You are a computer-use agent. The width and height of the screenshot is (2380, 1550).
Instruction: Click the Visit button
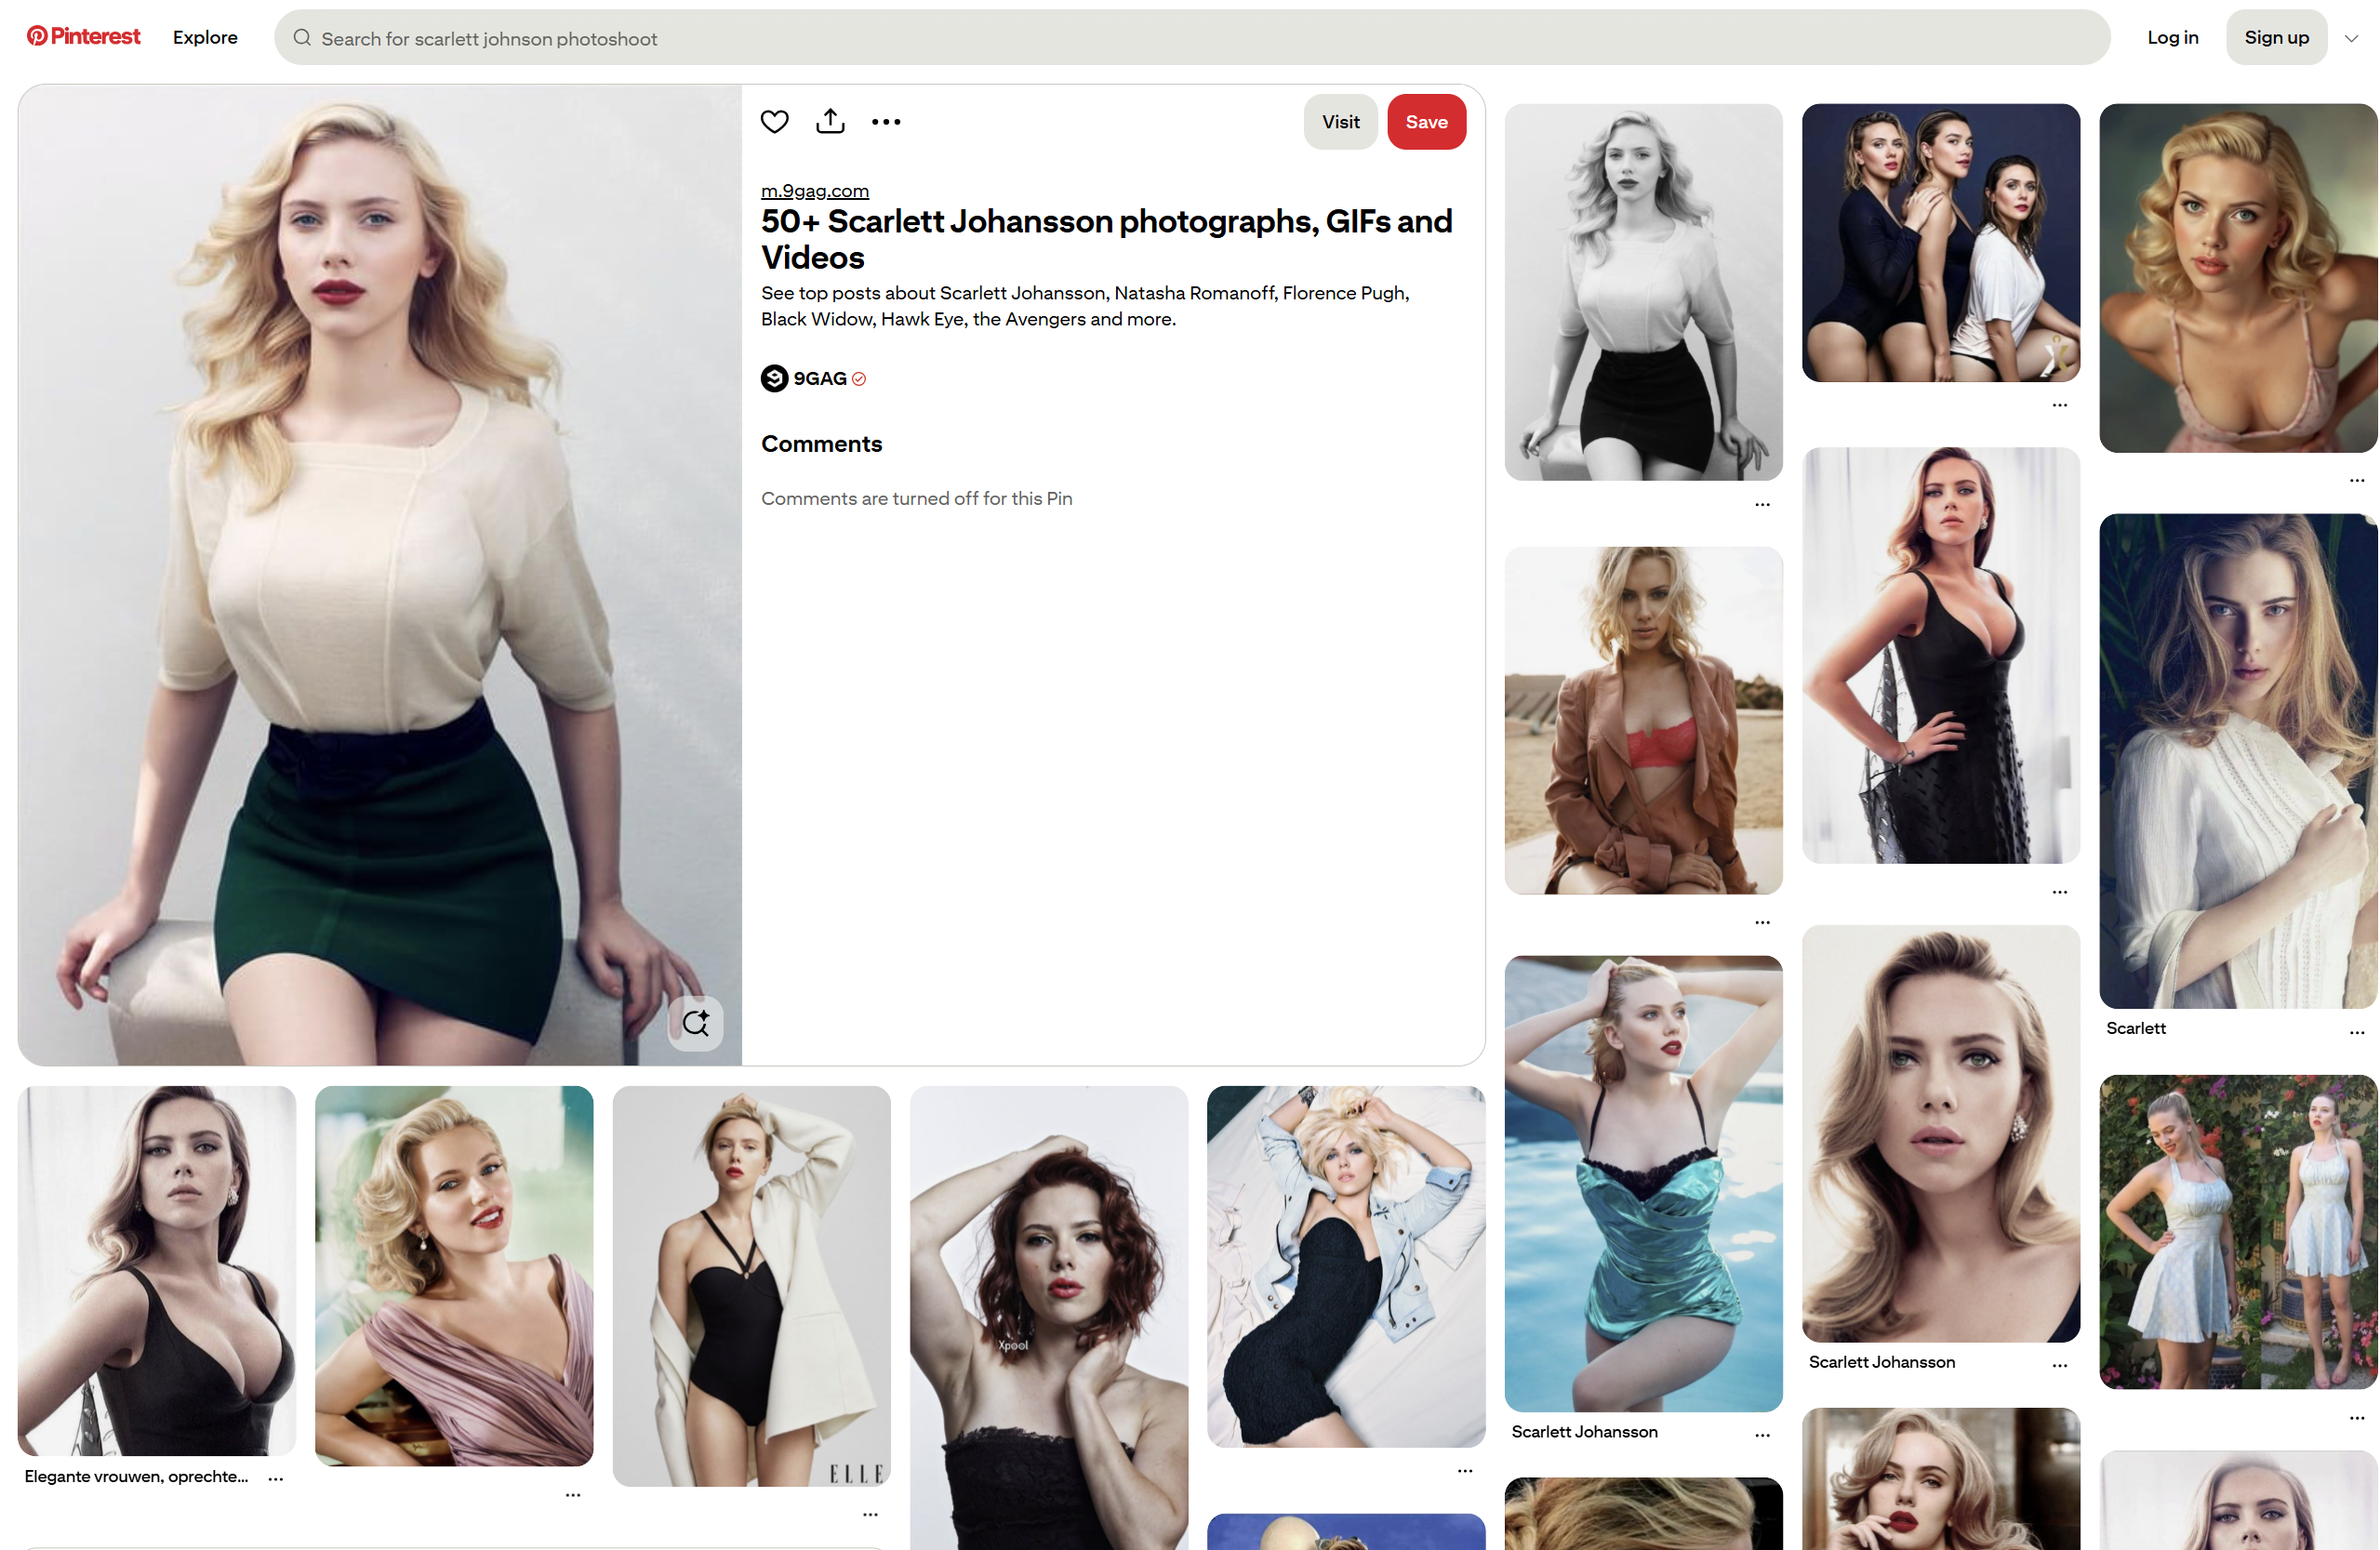[1340, 122]
